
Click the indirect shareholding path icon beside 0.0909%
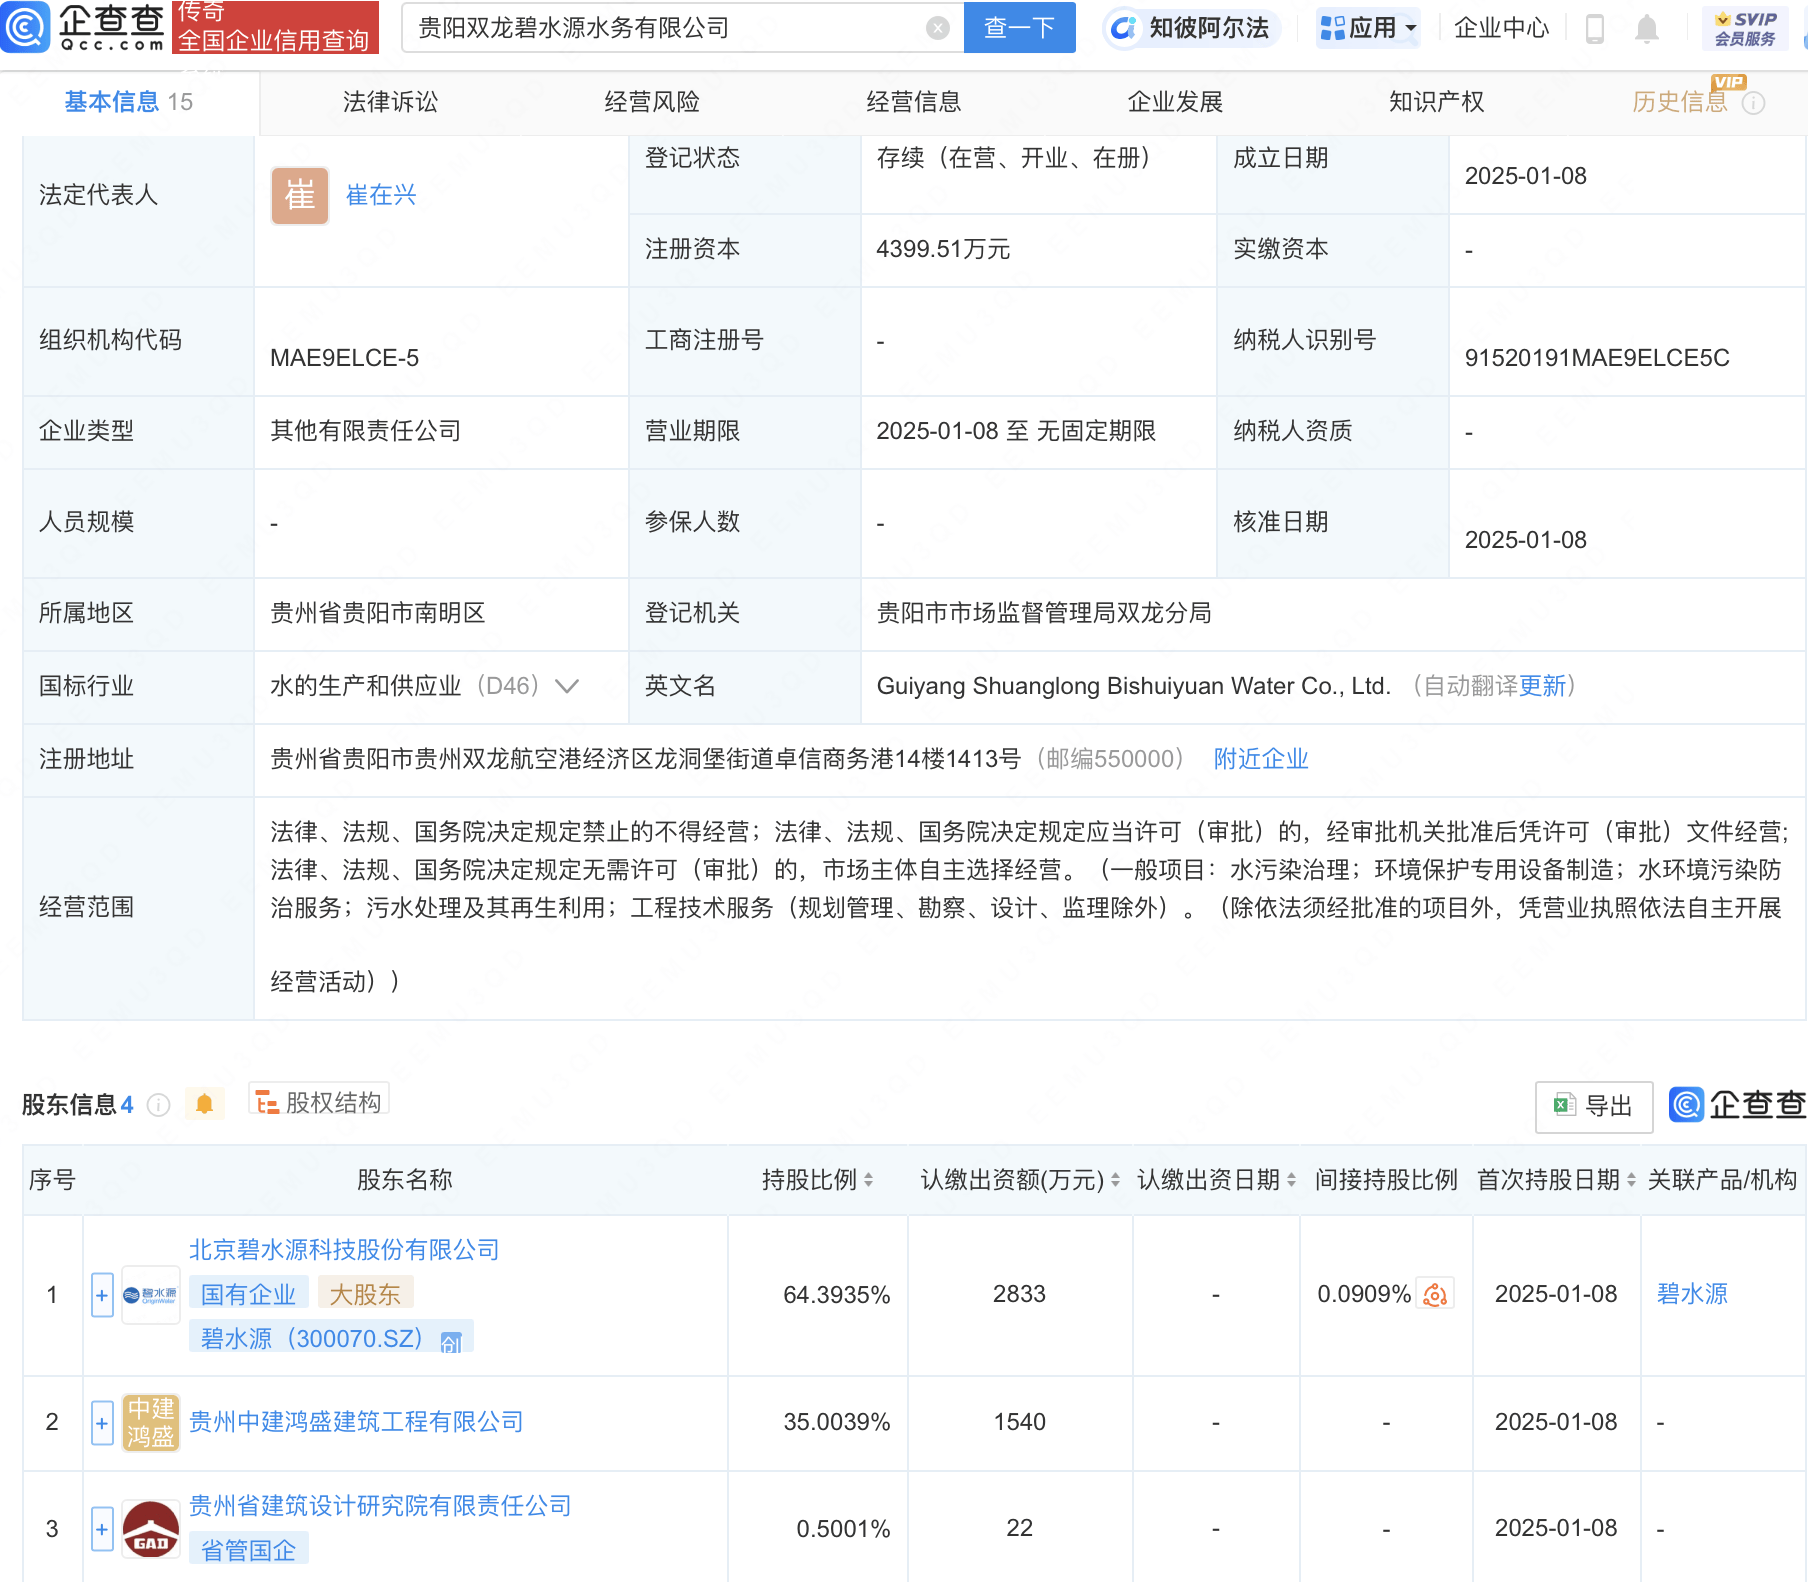(x=1435, y=1294)
